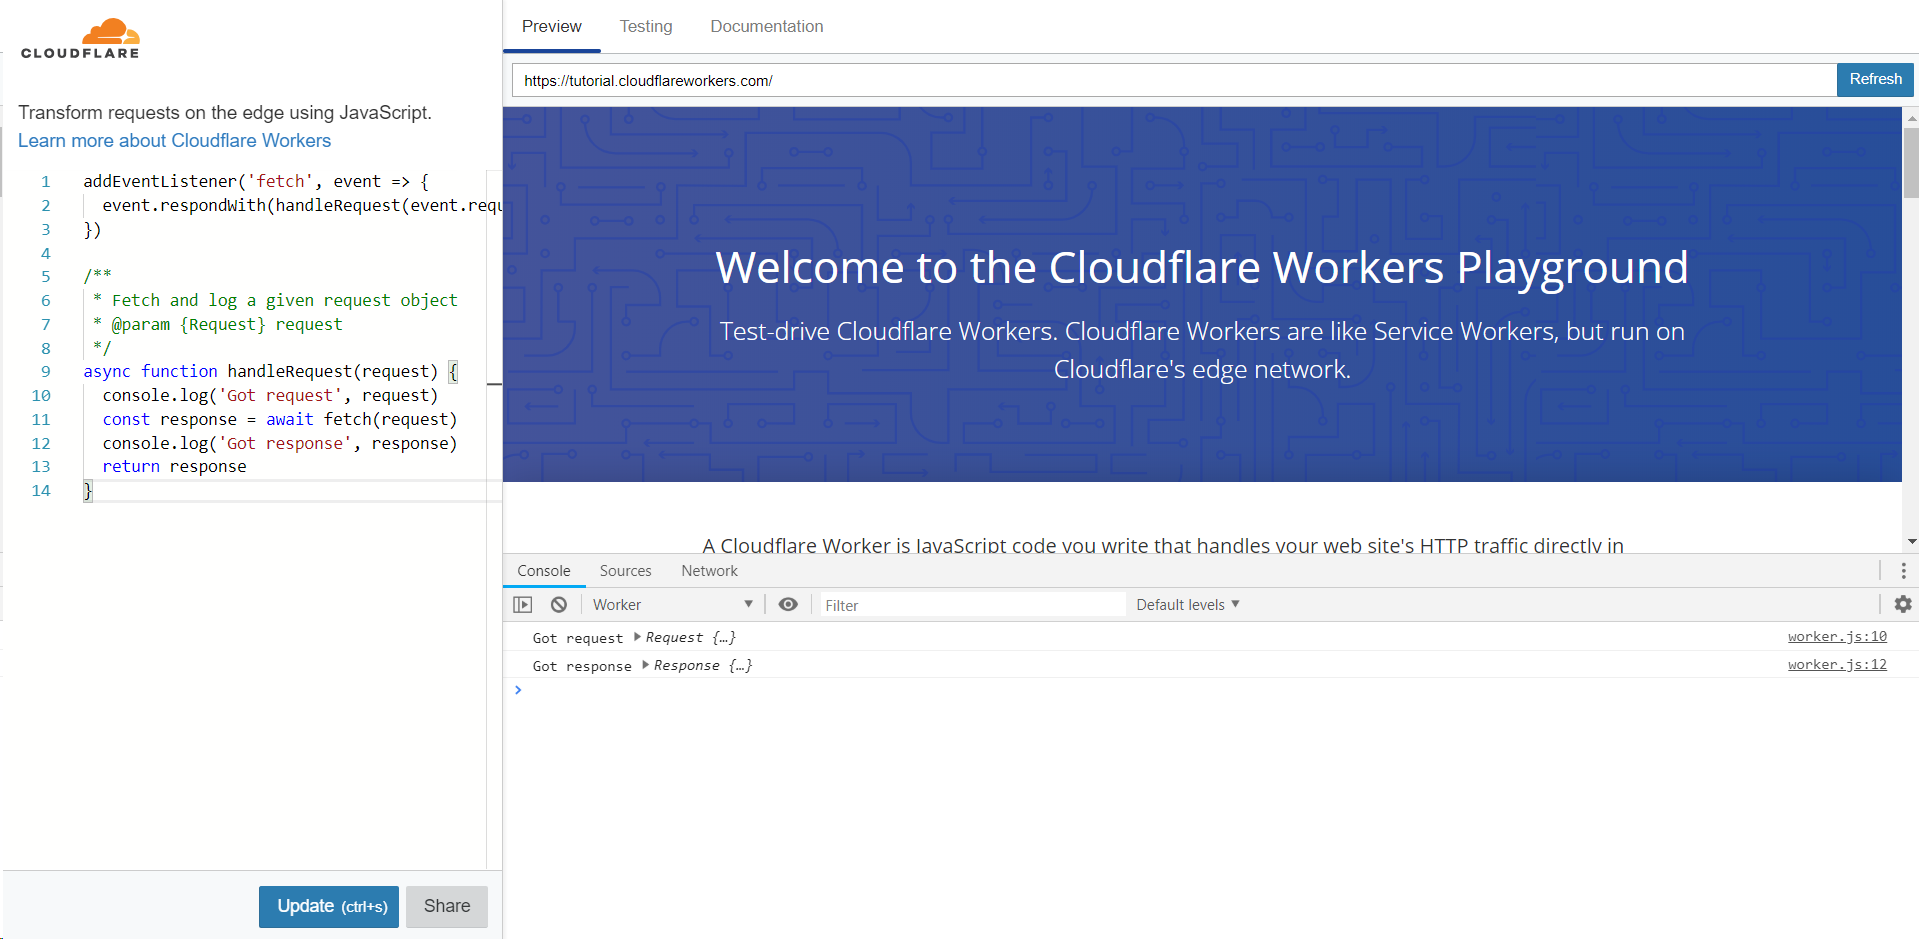Toggle the console sidebar icon

pyautogui.click(x=523, y=604)
